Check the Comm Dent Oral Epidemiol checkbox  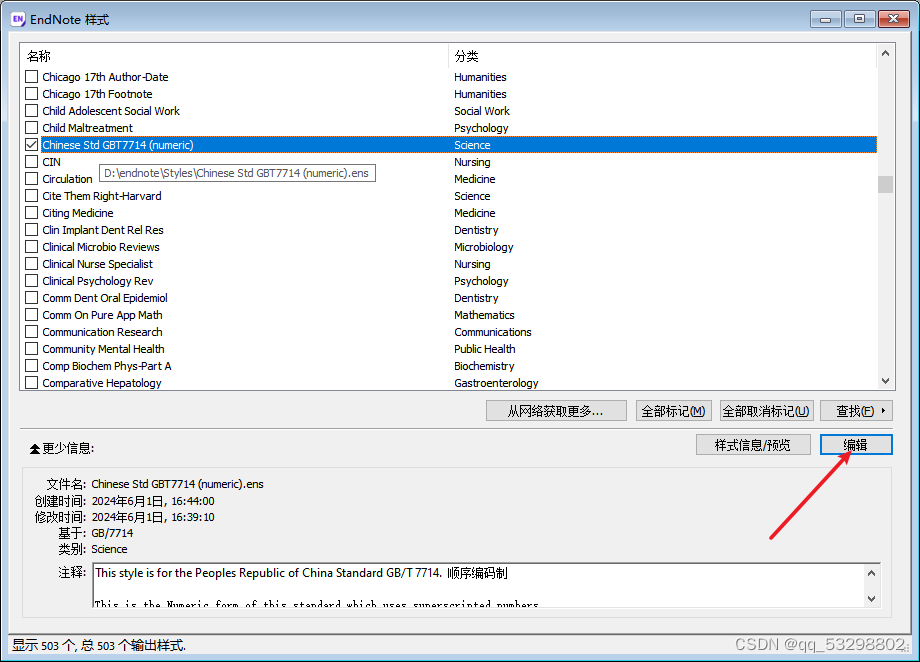(x=32, y=298)
